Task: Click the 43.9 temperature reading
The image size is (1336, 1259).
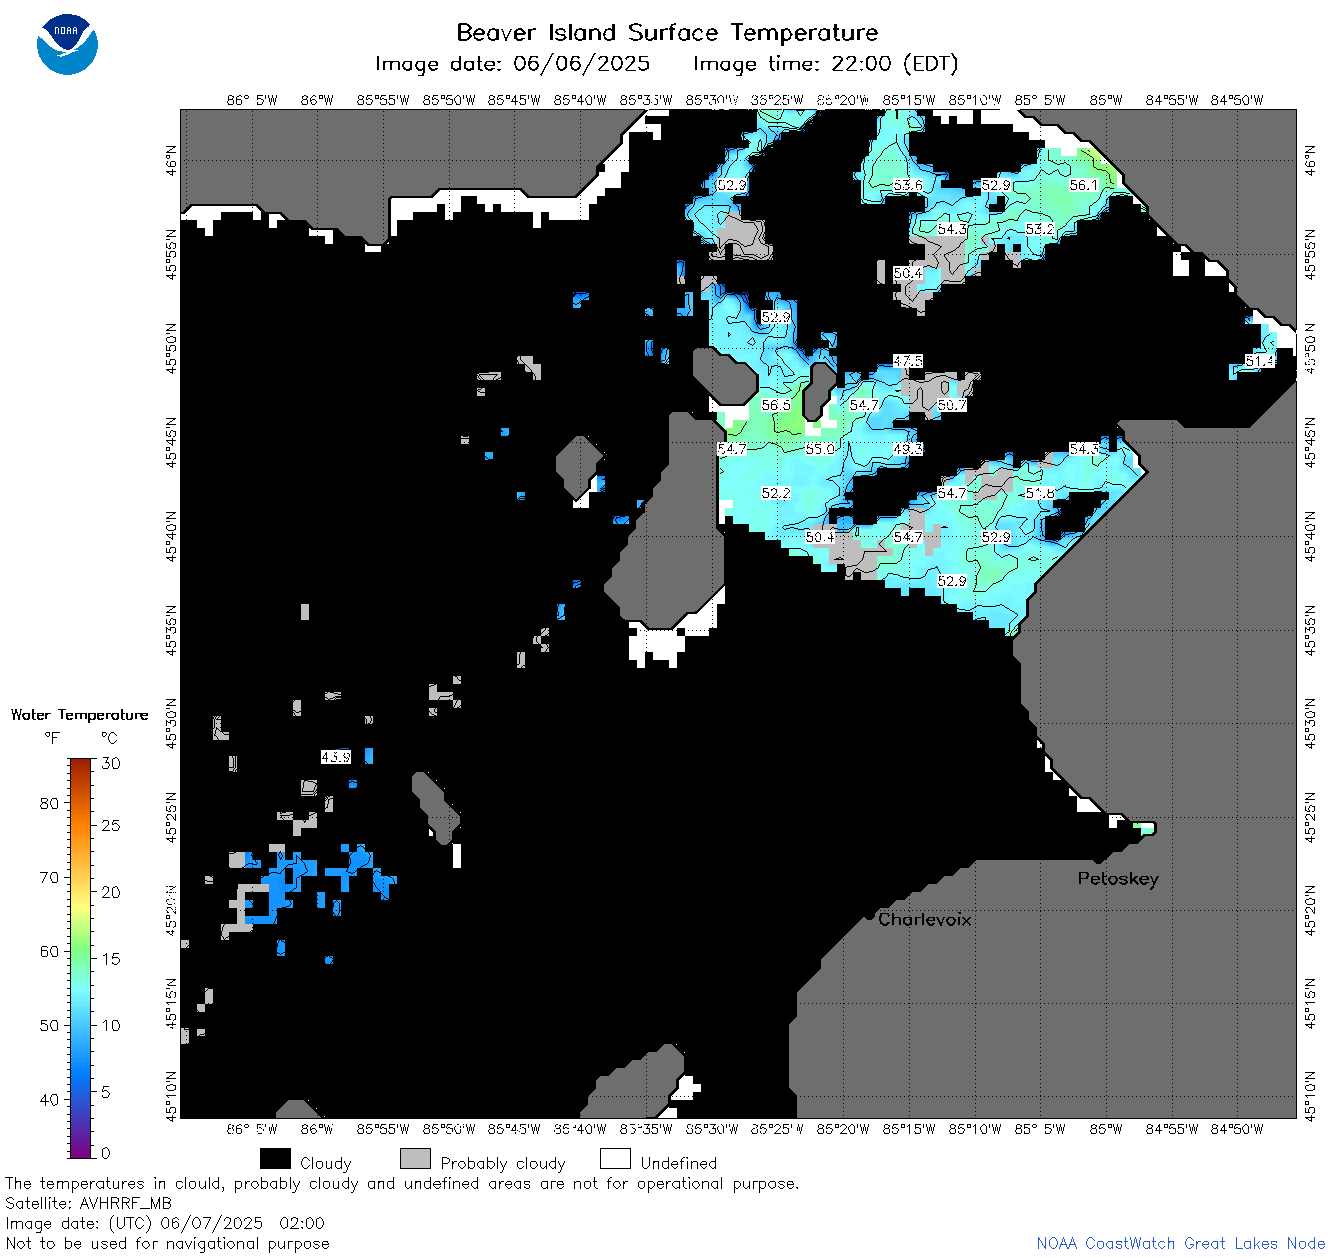Action: click(336, 757)
